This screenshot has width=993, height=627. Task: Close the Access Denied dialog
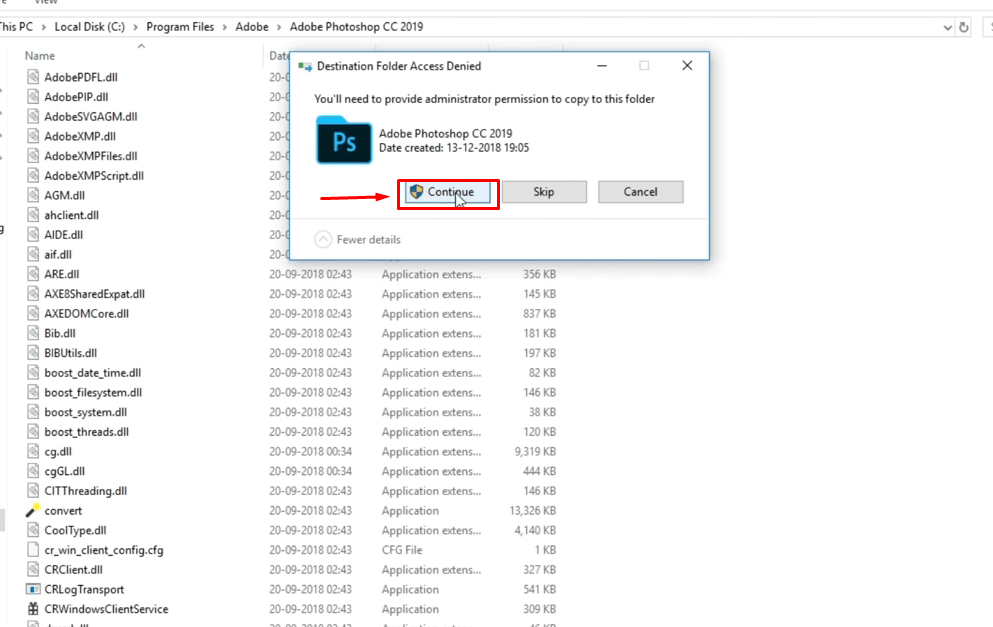(687, 65)
